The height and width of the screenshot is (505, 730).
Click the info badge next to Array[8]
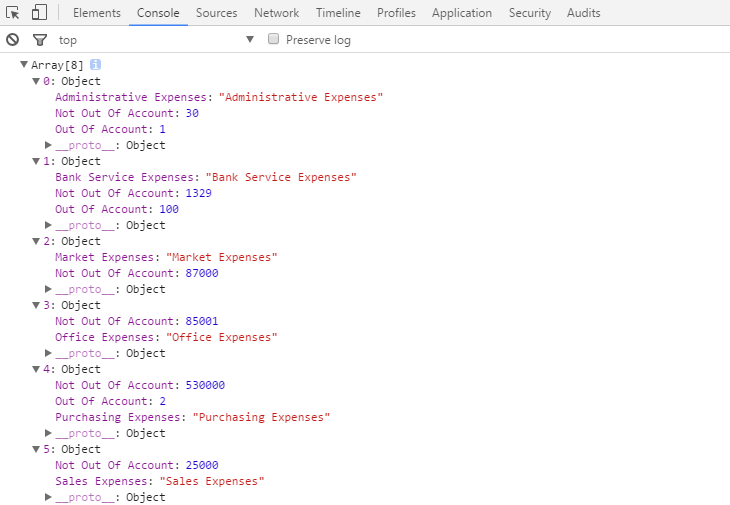[x=96, y=65]
